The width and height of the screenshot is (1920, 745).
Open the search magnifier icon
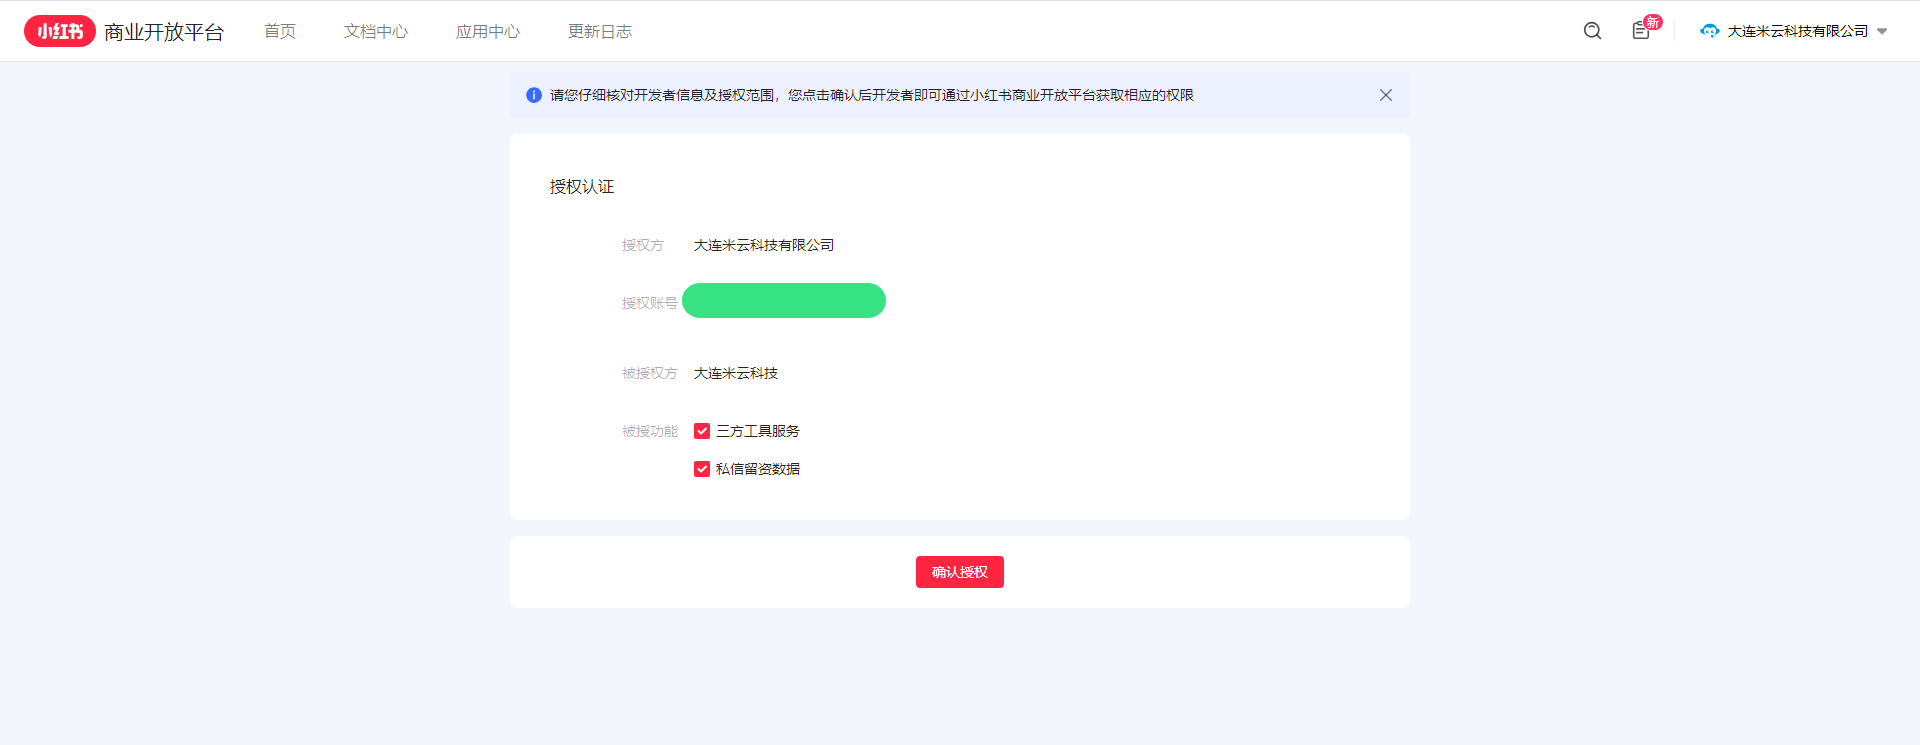coord(1592,31)
